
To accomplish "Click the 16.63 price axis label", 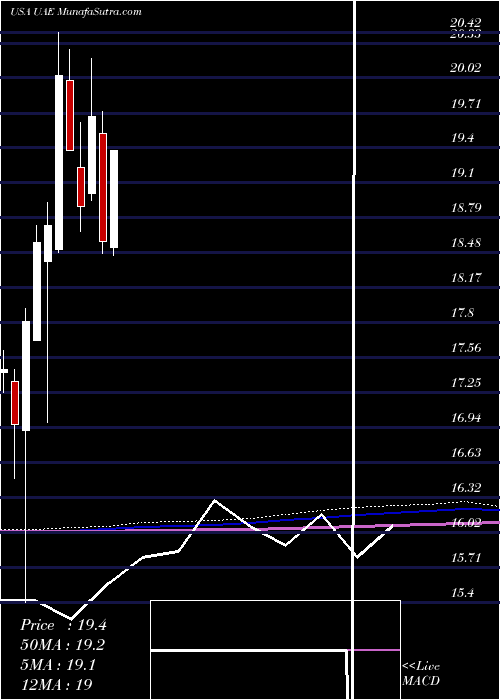I will pos(466,453).
